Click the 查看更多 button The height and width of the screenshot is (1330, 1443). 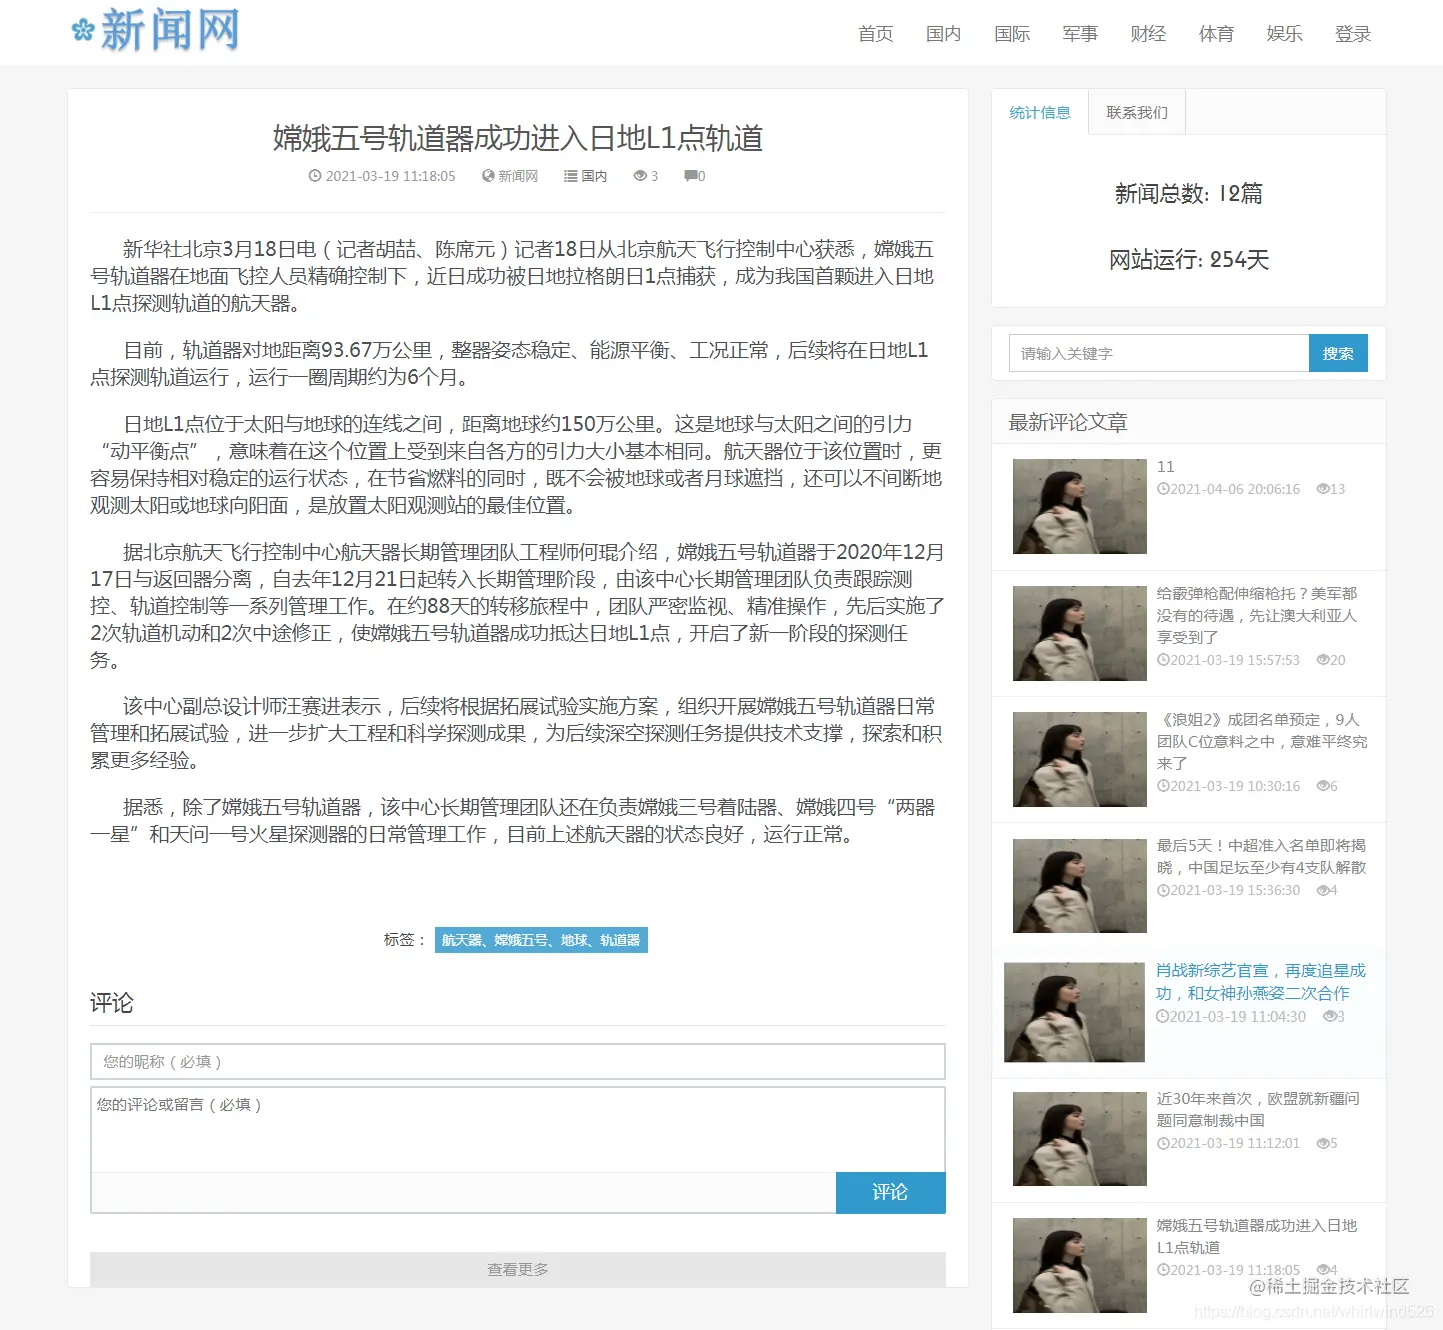[518, 1269]
